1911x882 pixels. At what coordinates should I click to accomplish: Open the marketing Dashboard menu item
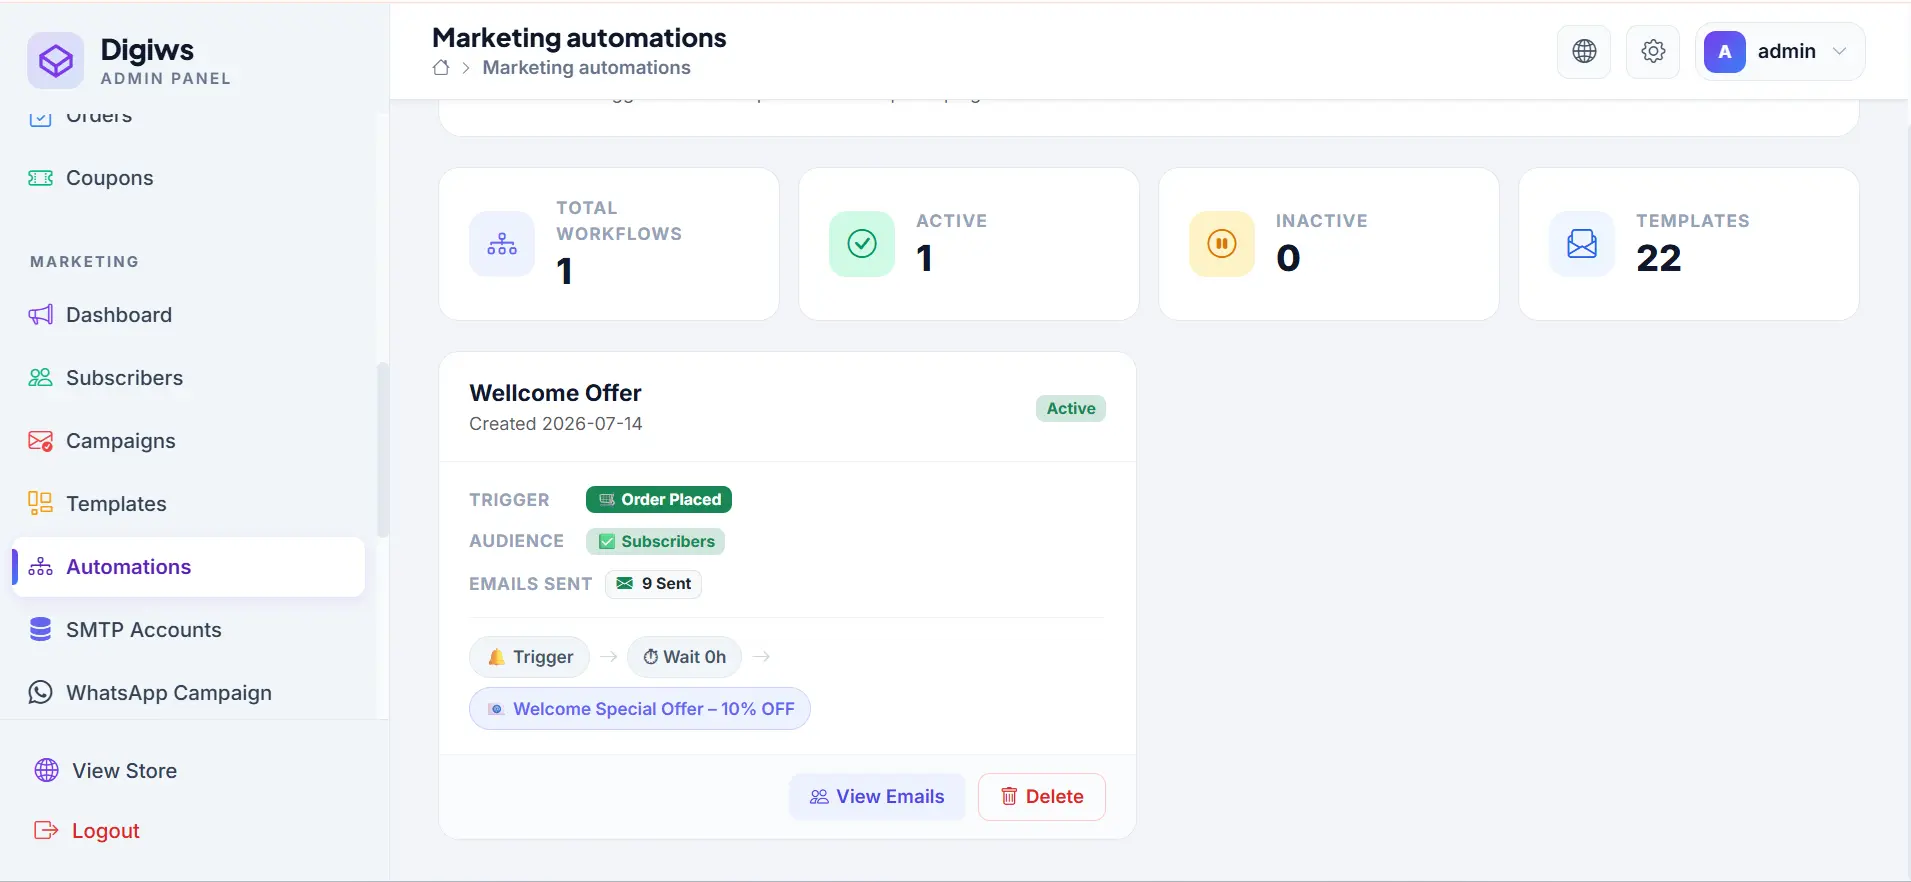[190, 315]
